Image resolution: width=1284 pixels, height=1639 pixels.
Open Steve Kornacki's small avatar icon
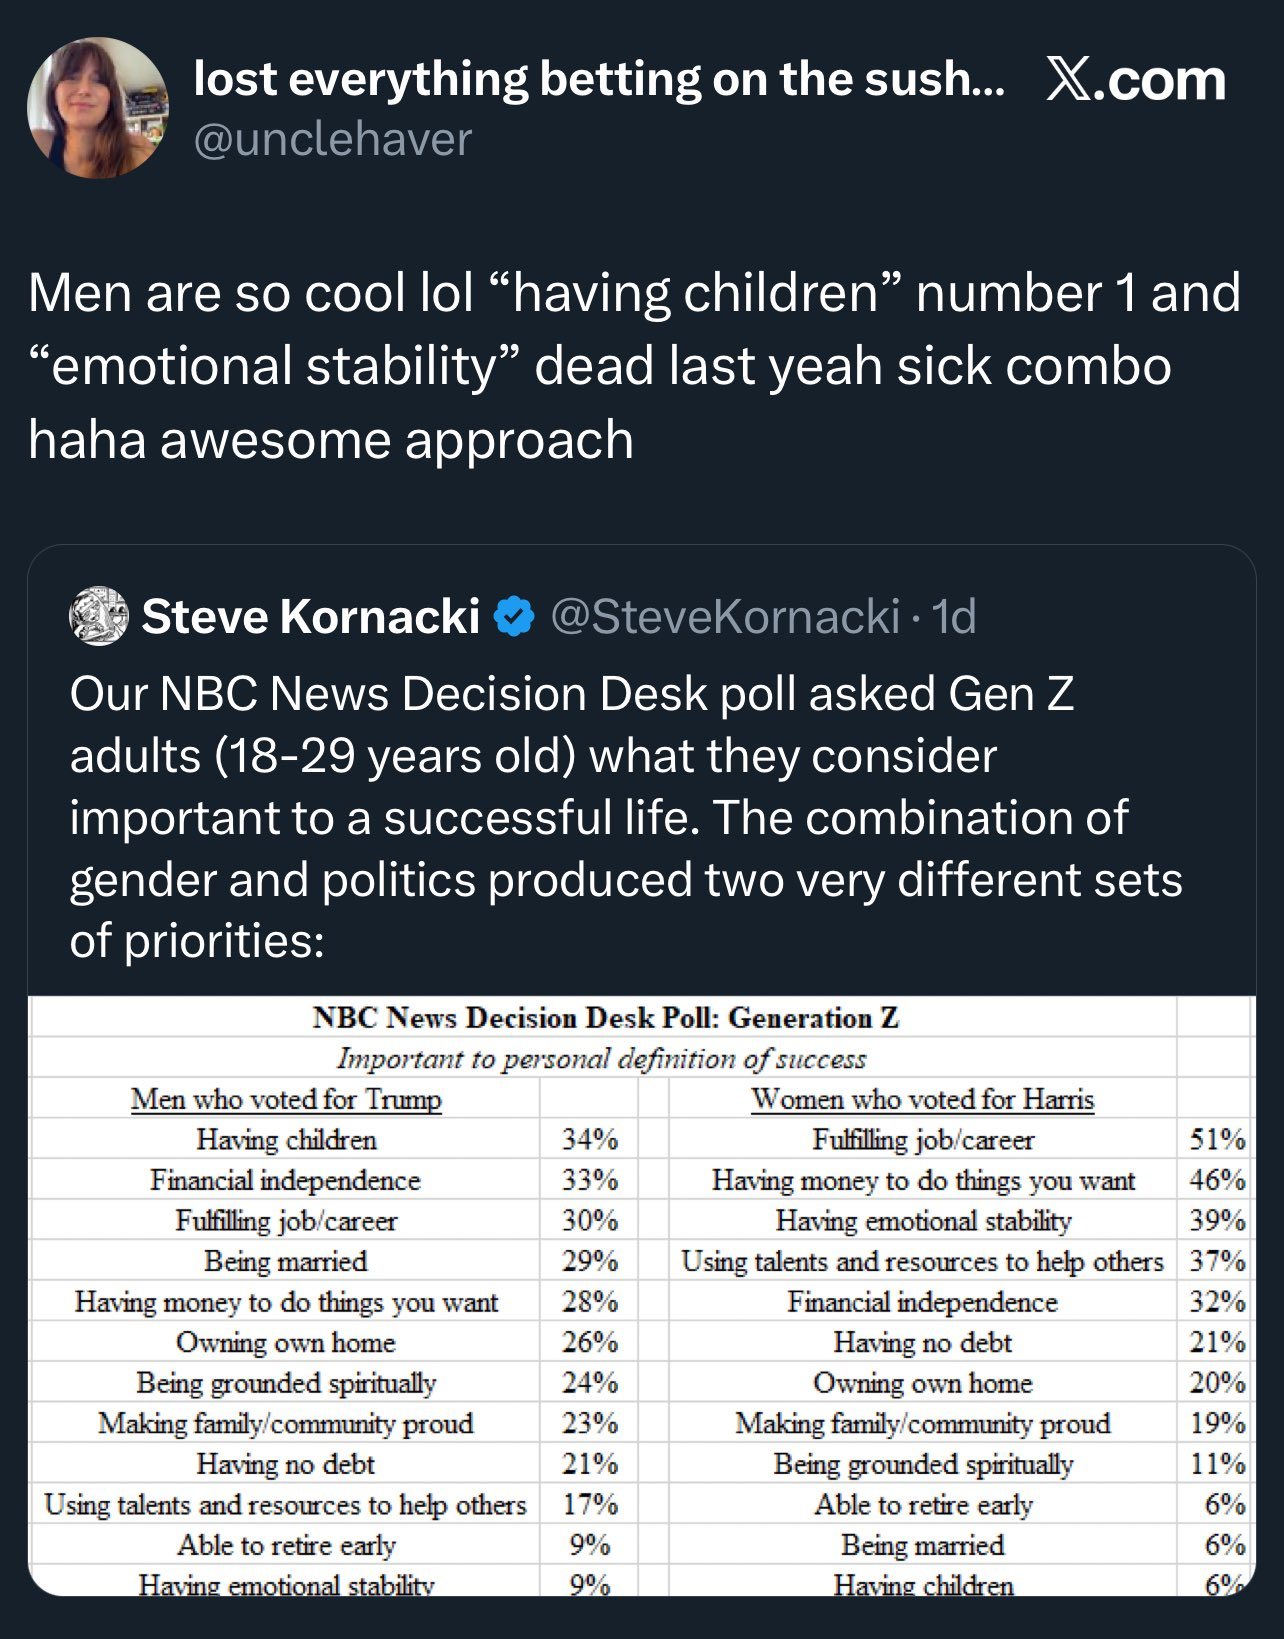coord(98,616)
